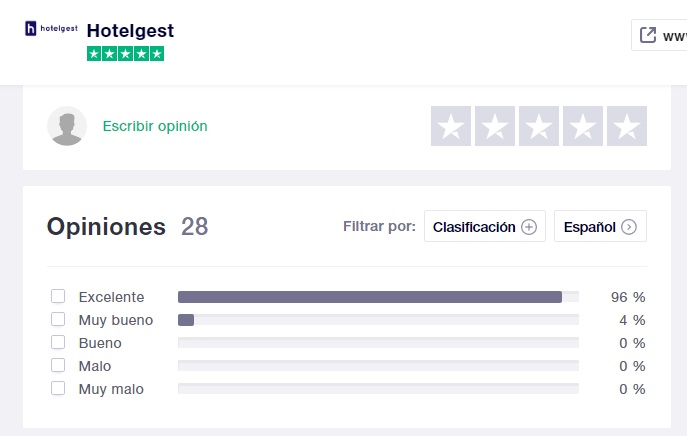Click the Muy bueno 4% bar

(378, 320)
